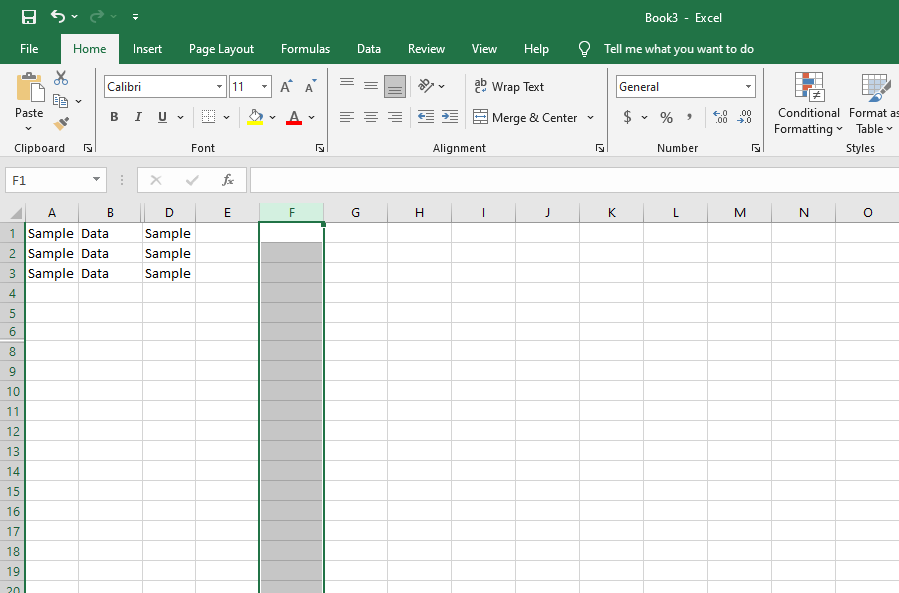The height and width of the screenshot is (593, 899).
Task: Click the Percent Style icon
Action: coord(666,117)
